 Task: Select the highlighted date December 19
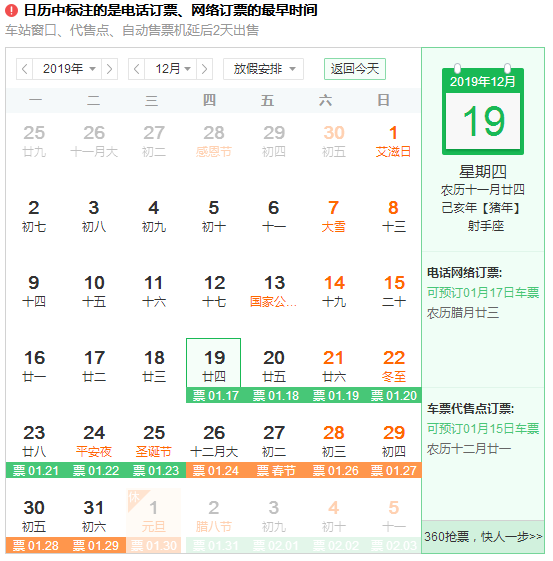(x=214, y=362)
